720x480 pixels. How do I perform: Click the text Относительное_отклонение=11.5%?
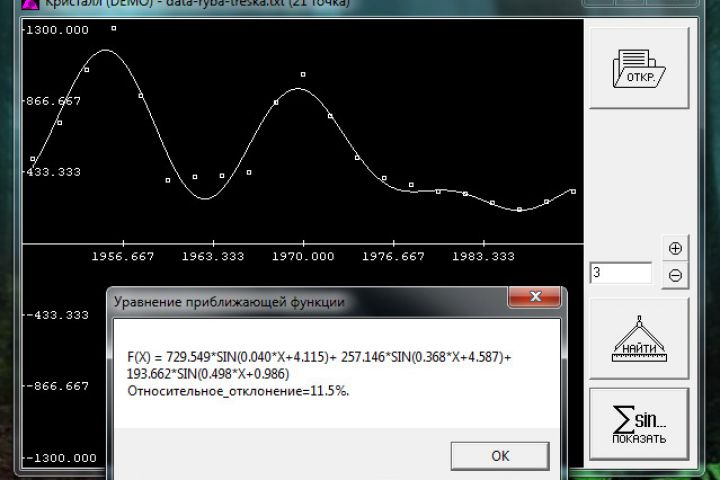click(238, 391)
